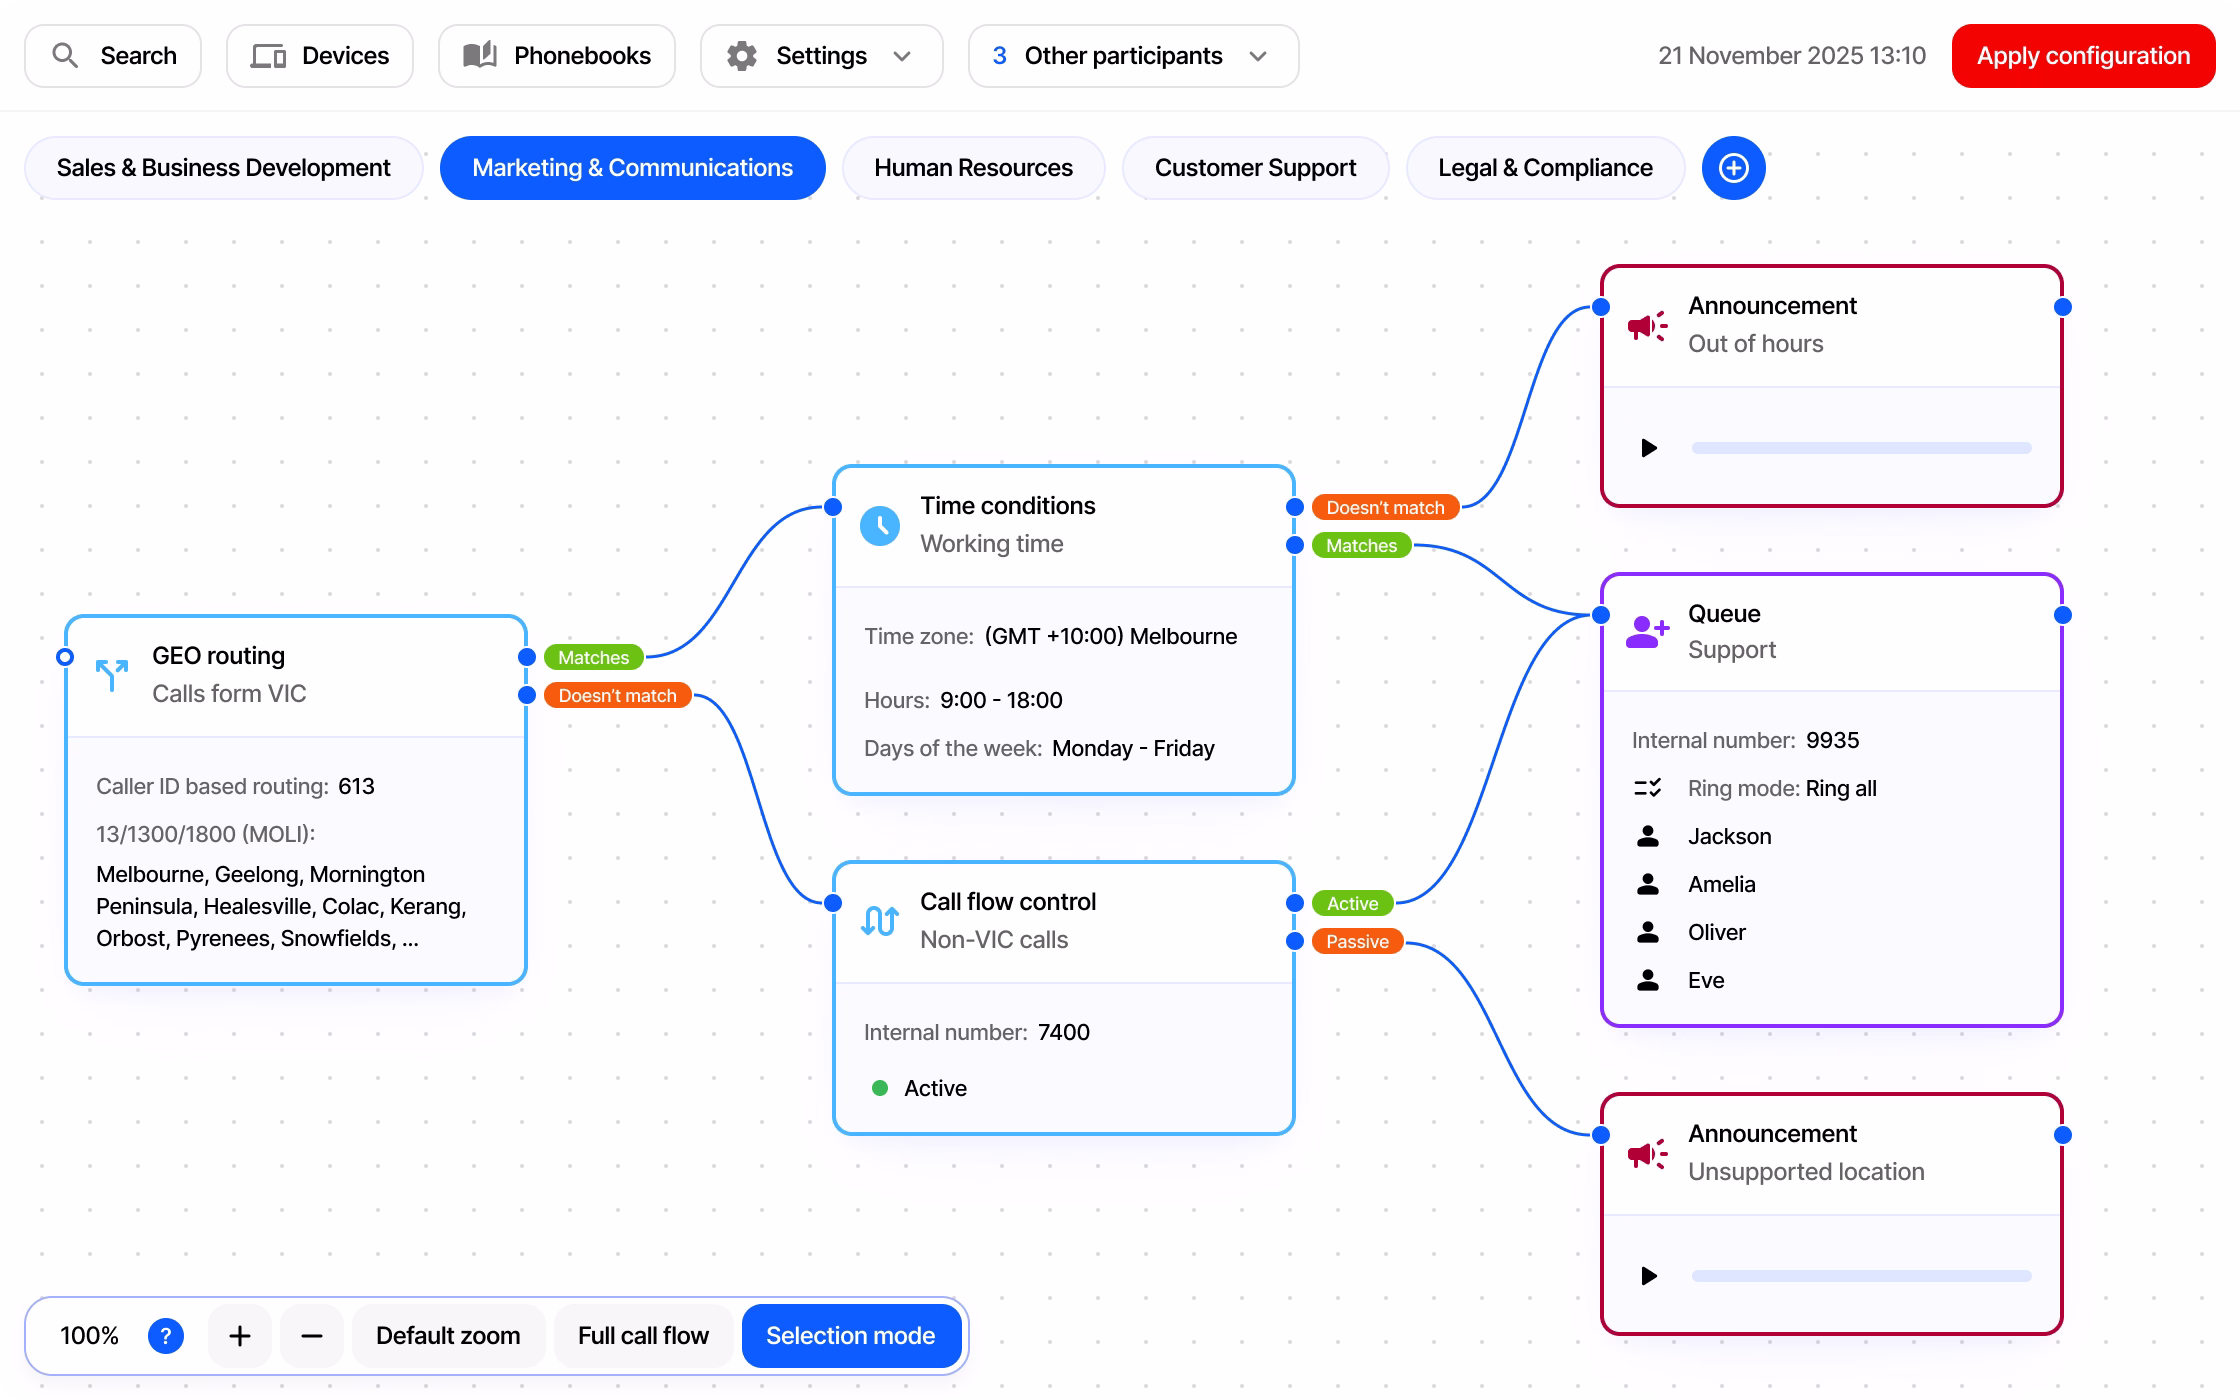2240x1400 pixels.
Task: Open the Settings dropdown
Action: pos(821,56)
